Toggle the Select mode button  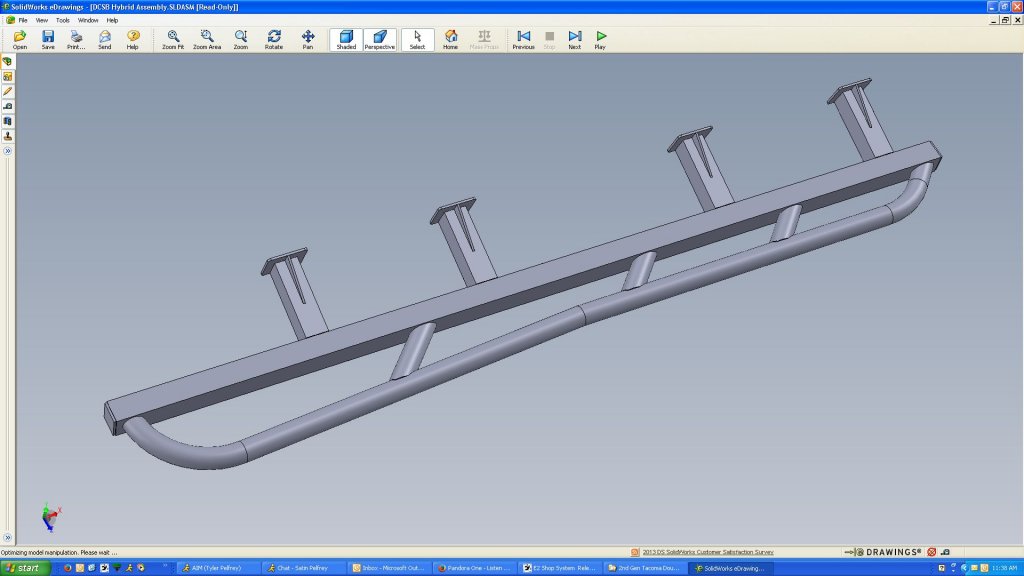(417, 40)
